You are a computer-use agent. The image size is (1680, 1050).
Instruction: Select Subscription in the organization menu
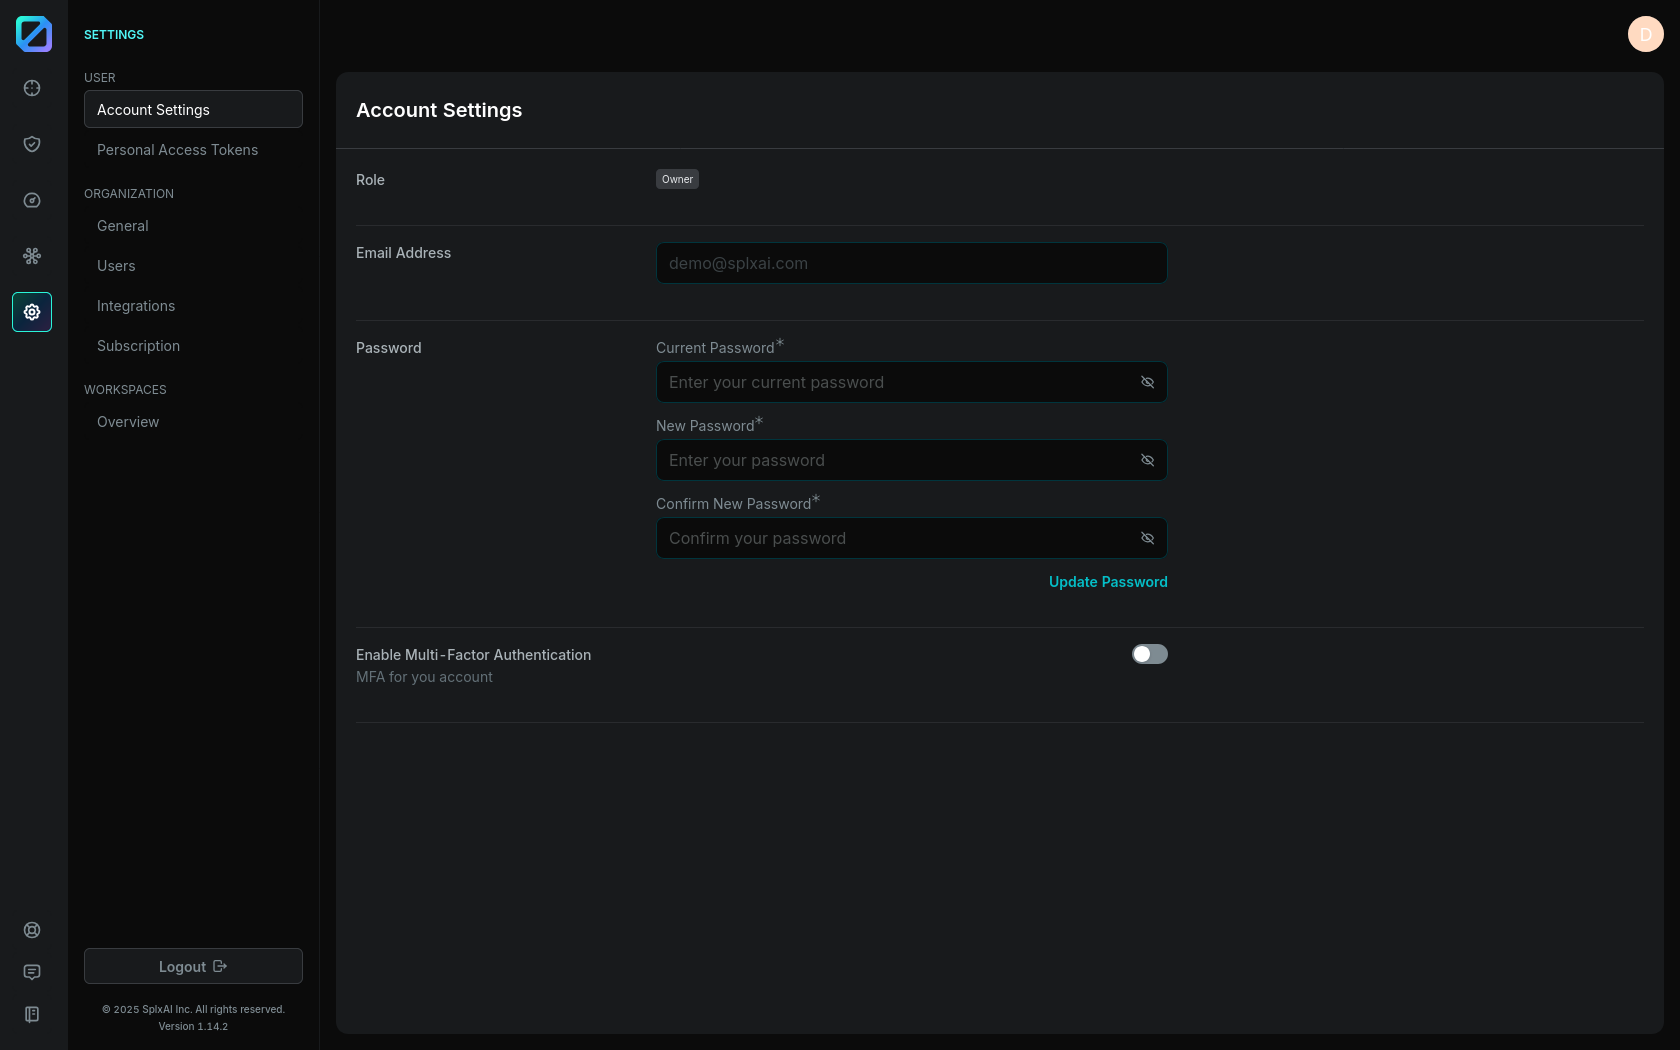pyautogui.click(x=138, y=346)
